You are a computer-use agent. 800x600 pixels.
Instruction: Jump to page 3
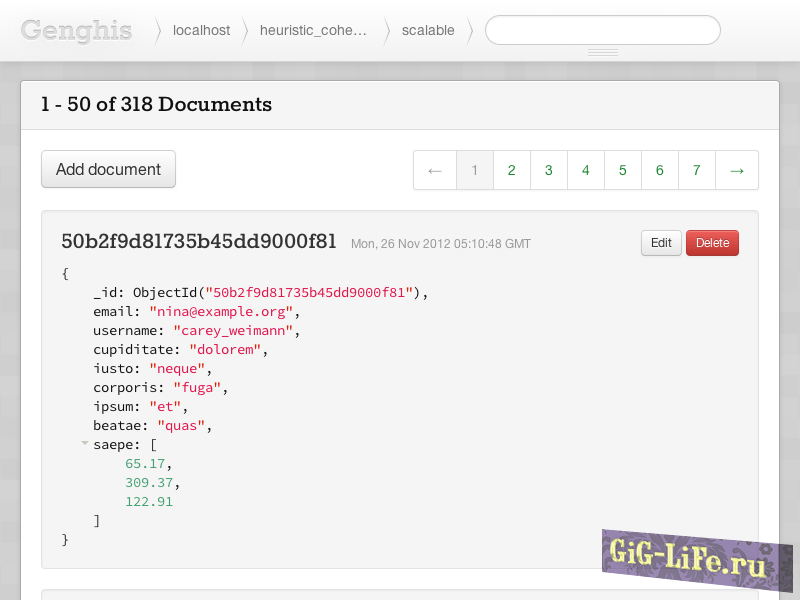click(x=549, y=170)
